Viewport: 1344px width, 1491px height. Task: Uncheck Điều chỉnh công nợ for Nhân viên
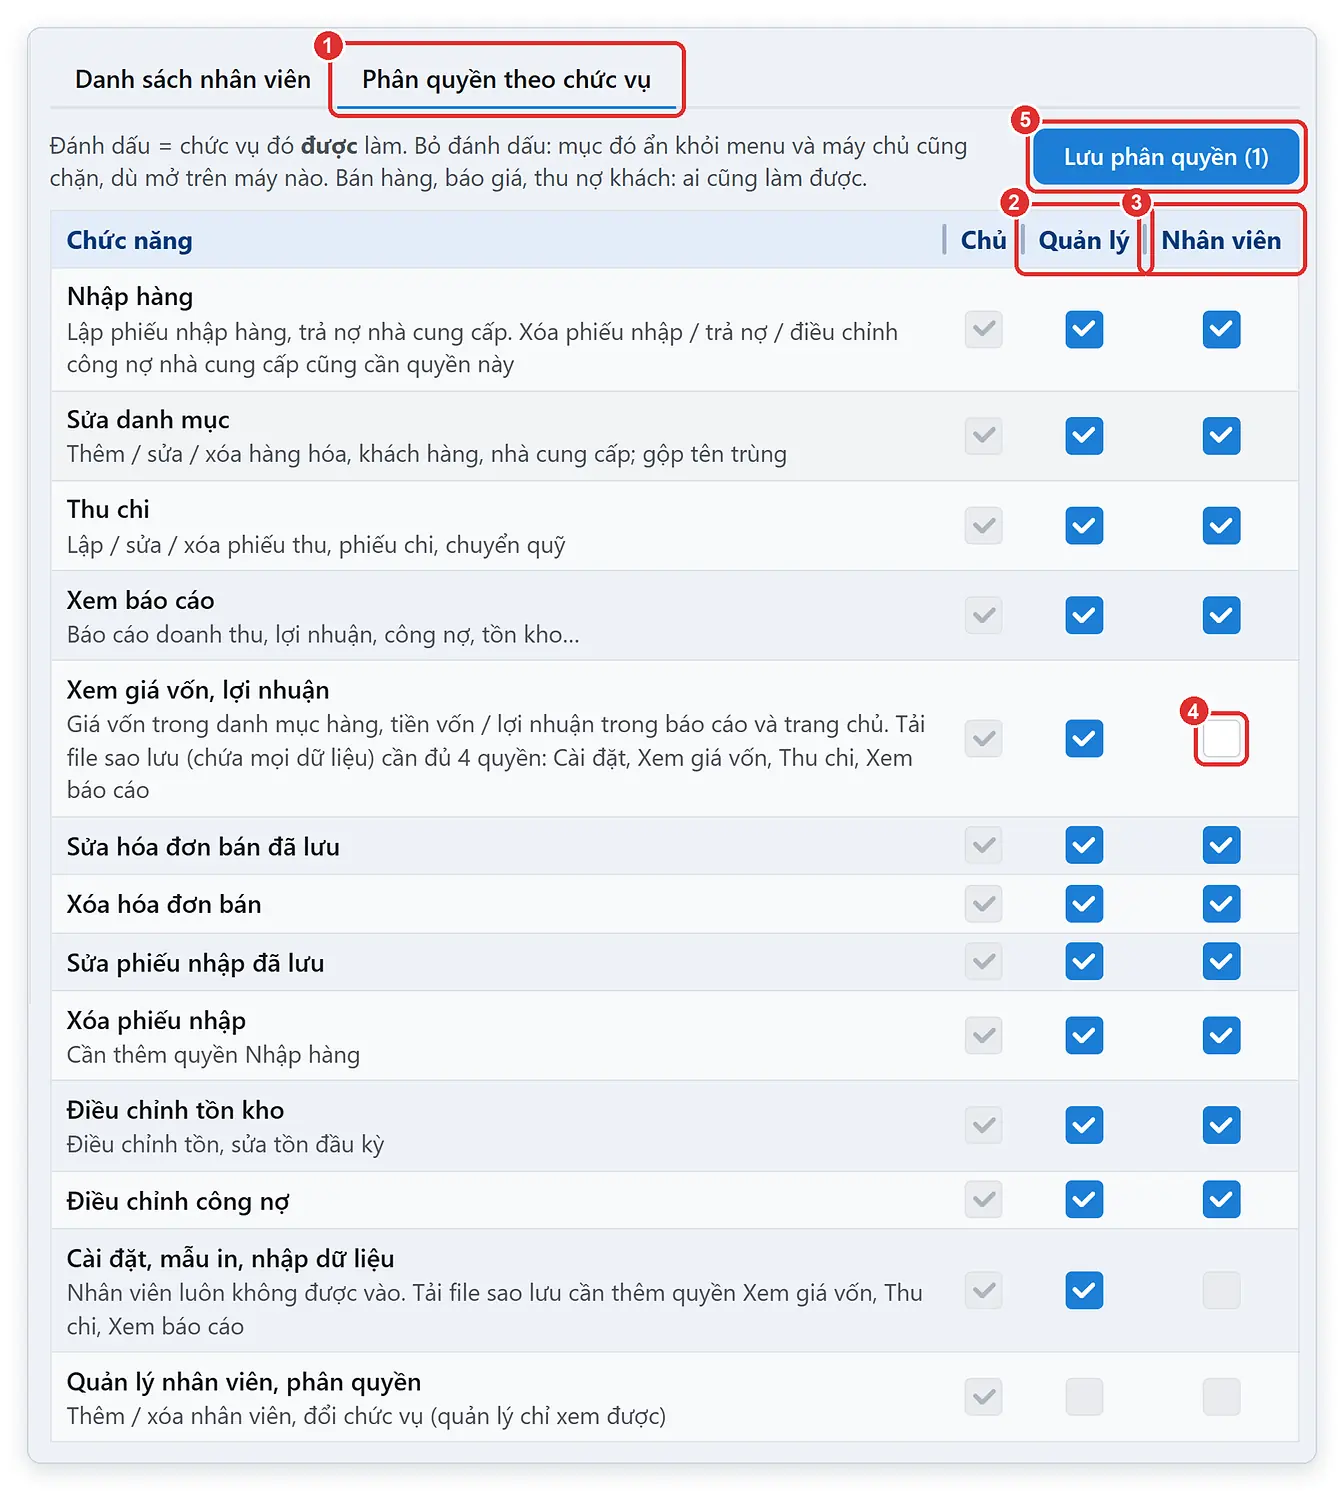coord(1221,1199)
